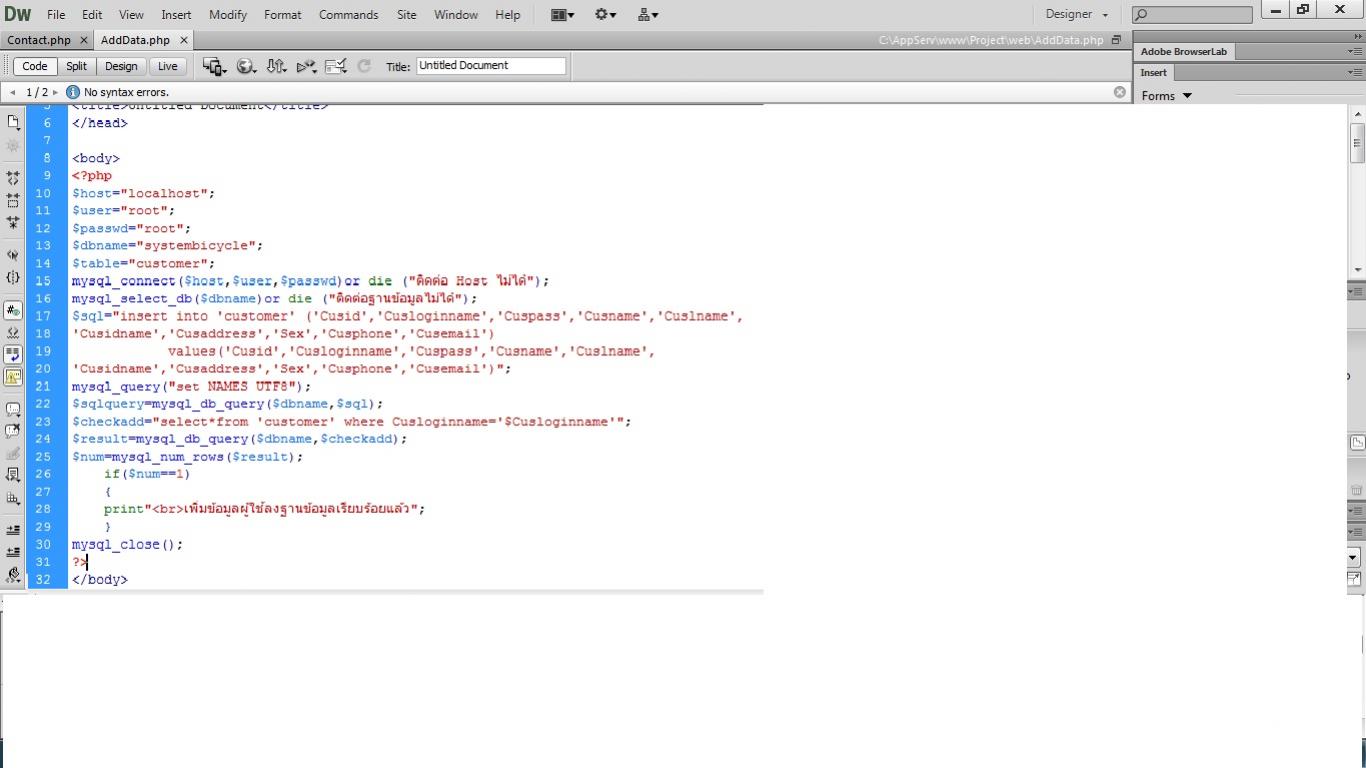The width and height of the screenshot is (1366, 768).
Task: Click the Preview in Browser globe icon
Action: click(245, 66)
